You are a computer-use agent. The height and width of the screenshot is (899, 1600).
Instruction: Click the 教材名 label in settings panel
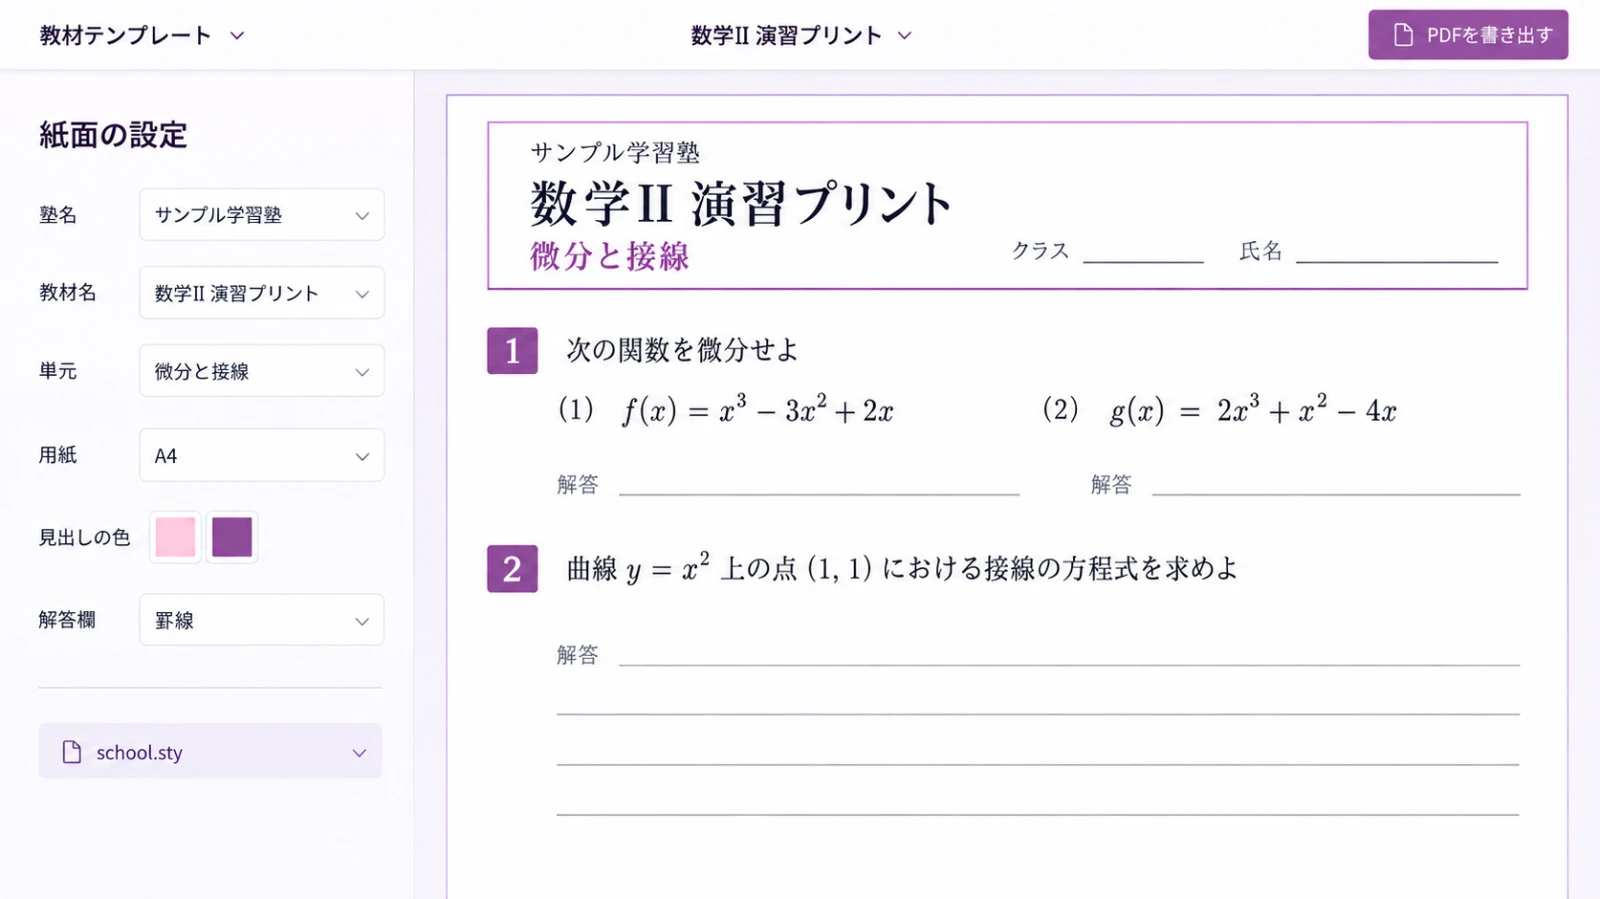[x=67, y=292]
